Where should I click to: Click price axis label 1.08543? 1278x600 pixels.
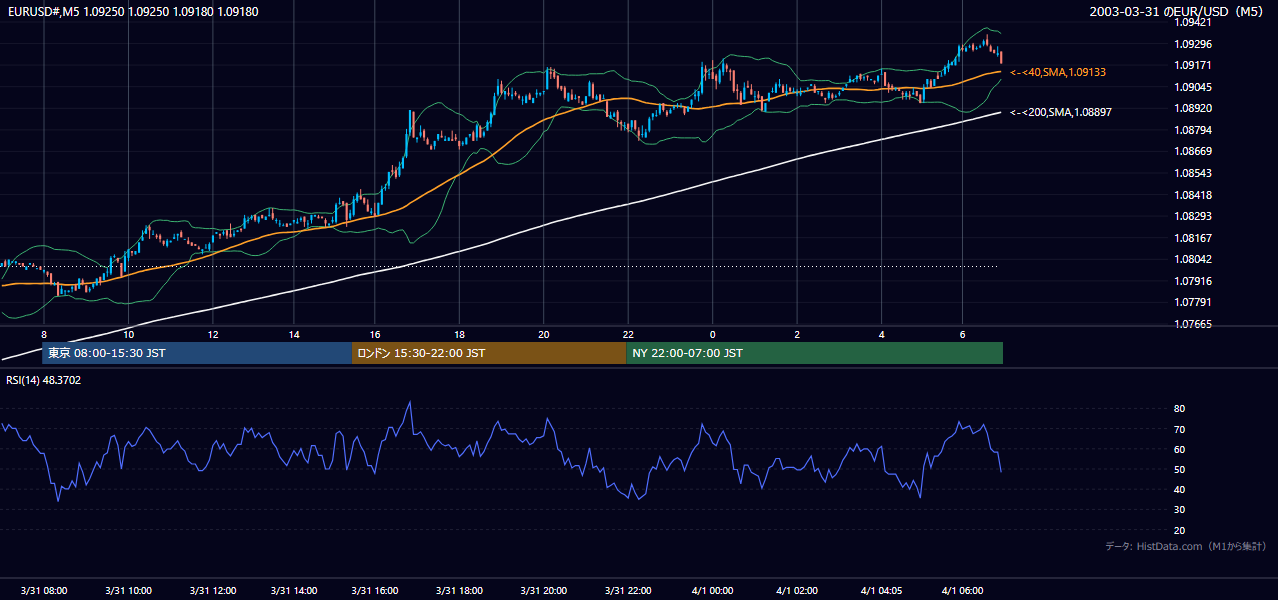click(1193, 173)
